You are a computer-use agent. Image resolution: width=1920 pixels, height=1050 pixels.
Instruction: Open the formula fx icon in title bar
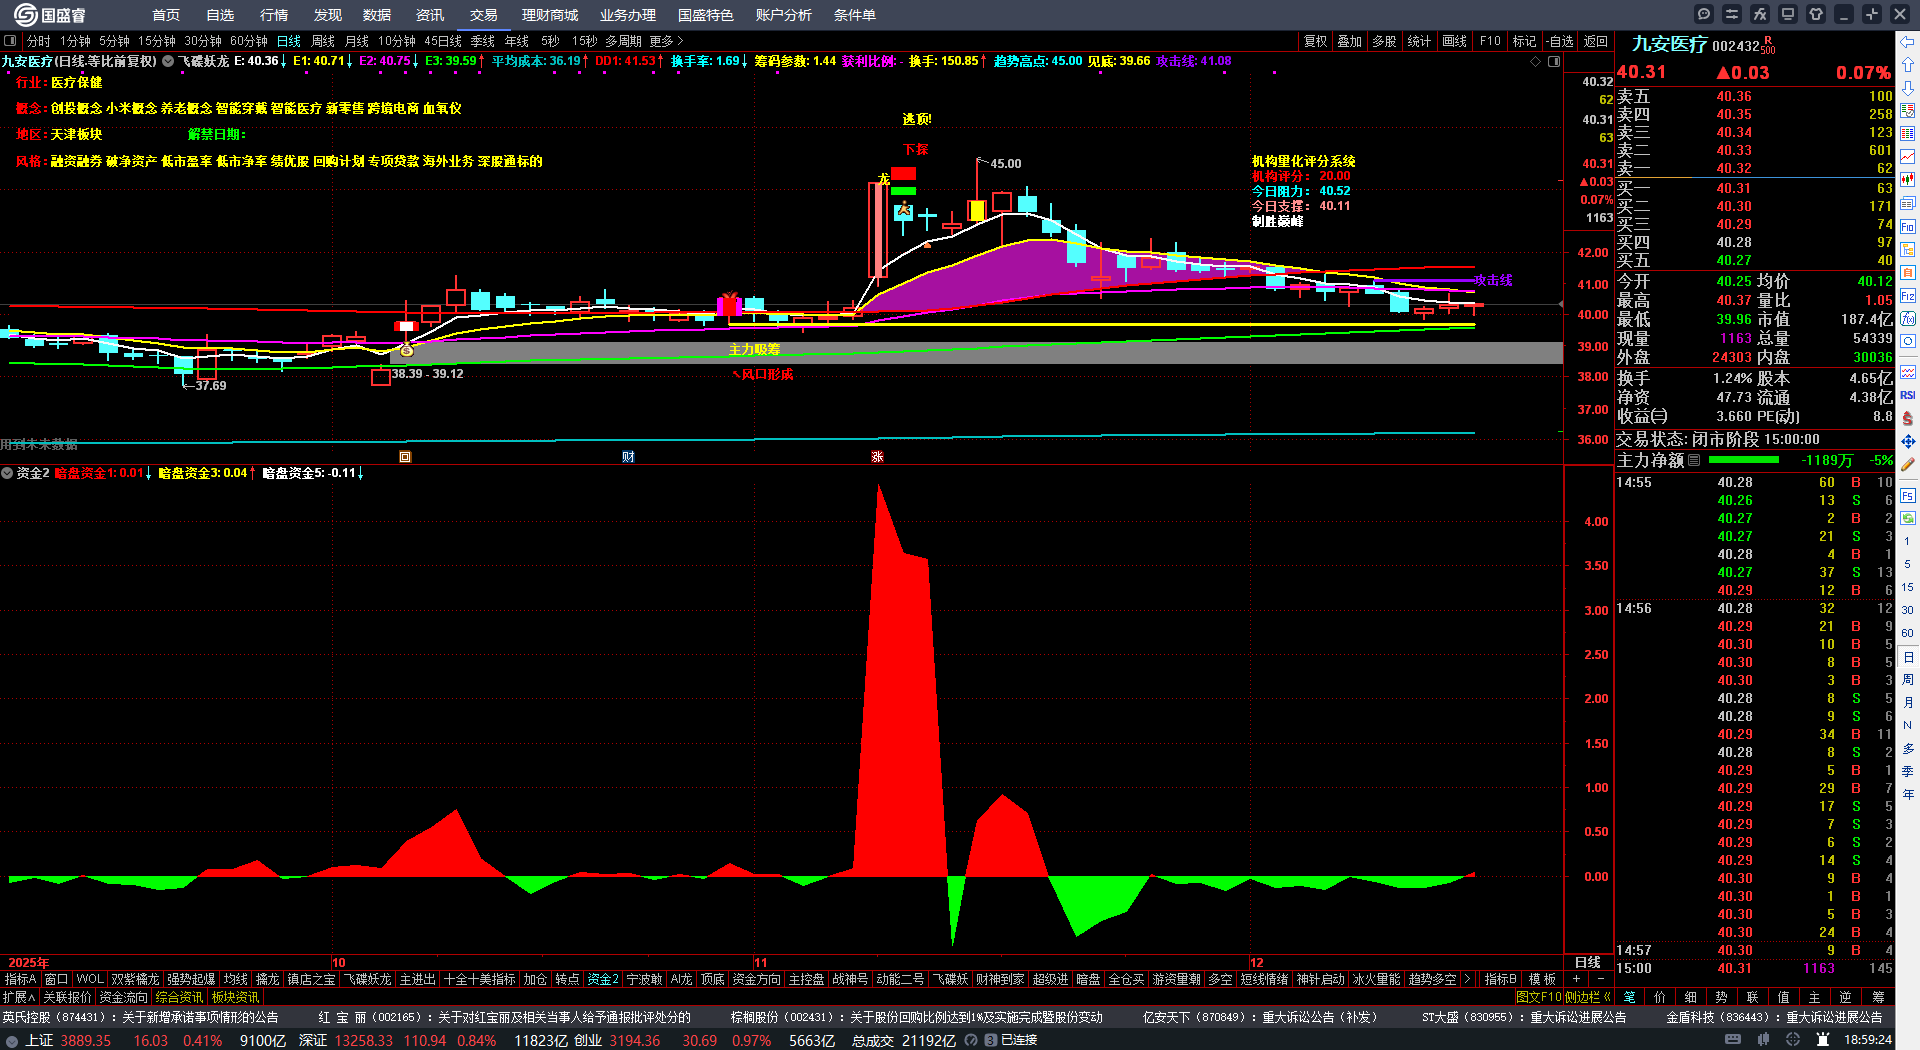tap(1760, 14)
